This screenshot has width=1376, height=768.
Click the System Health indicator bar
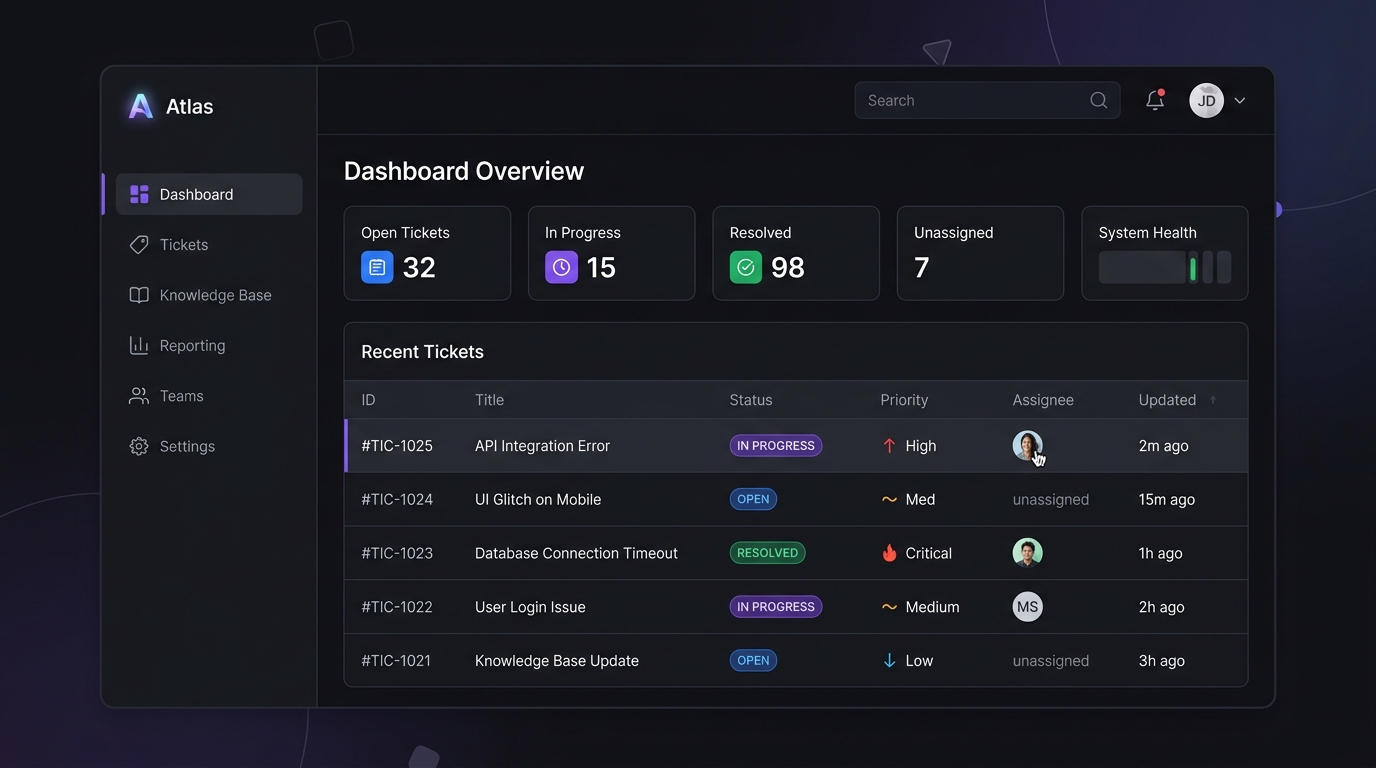click(1165, 267)
